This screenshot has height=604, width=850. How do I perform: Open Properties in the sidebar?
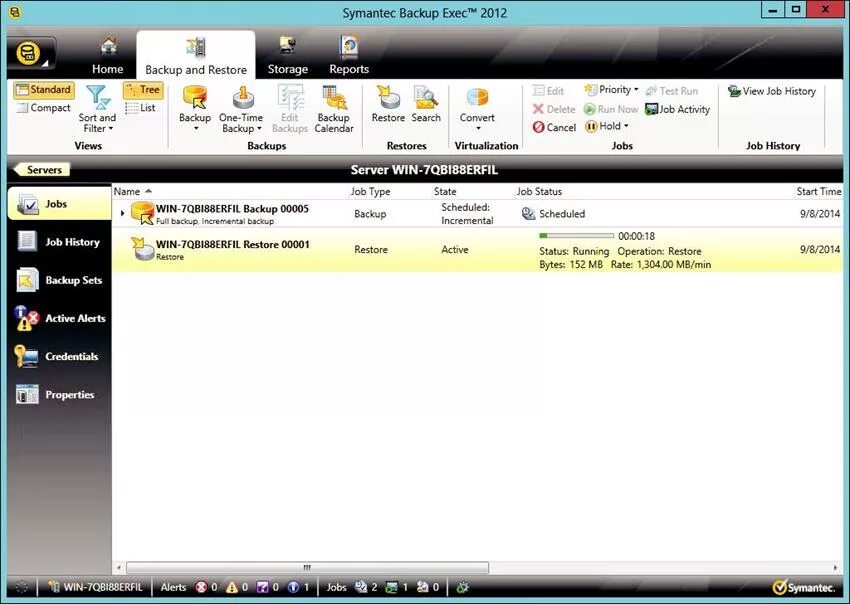(59, 395)
